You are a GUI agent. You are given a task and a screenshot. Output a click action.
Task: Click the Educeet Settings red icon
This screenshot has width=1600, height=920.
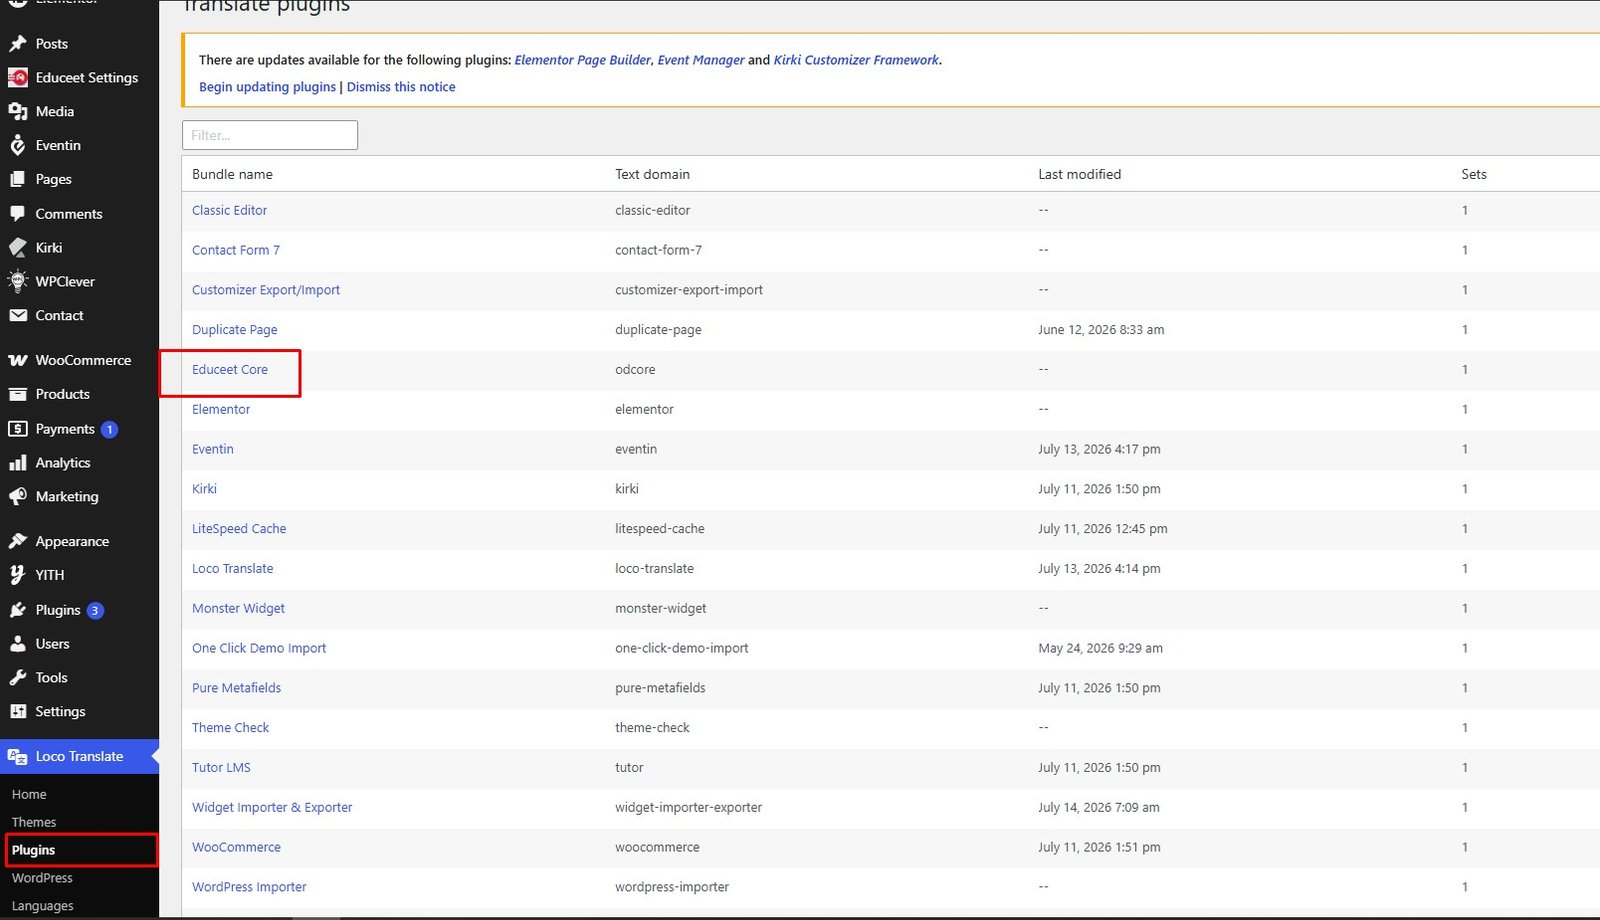point(17,78)
